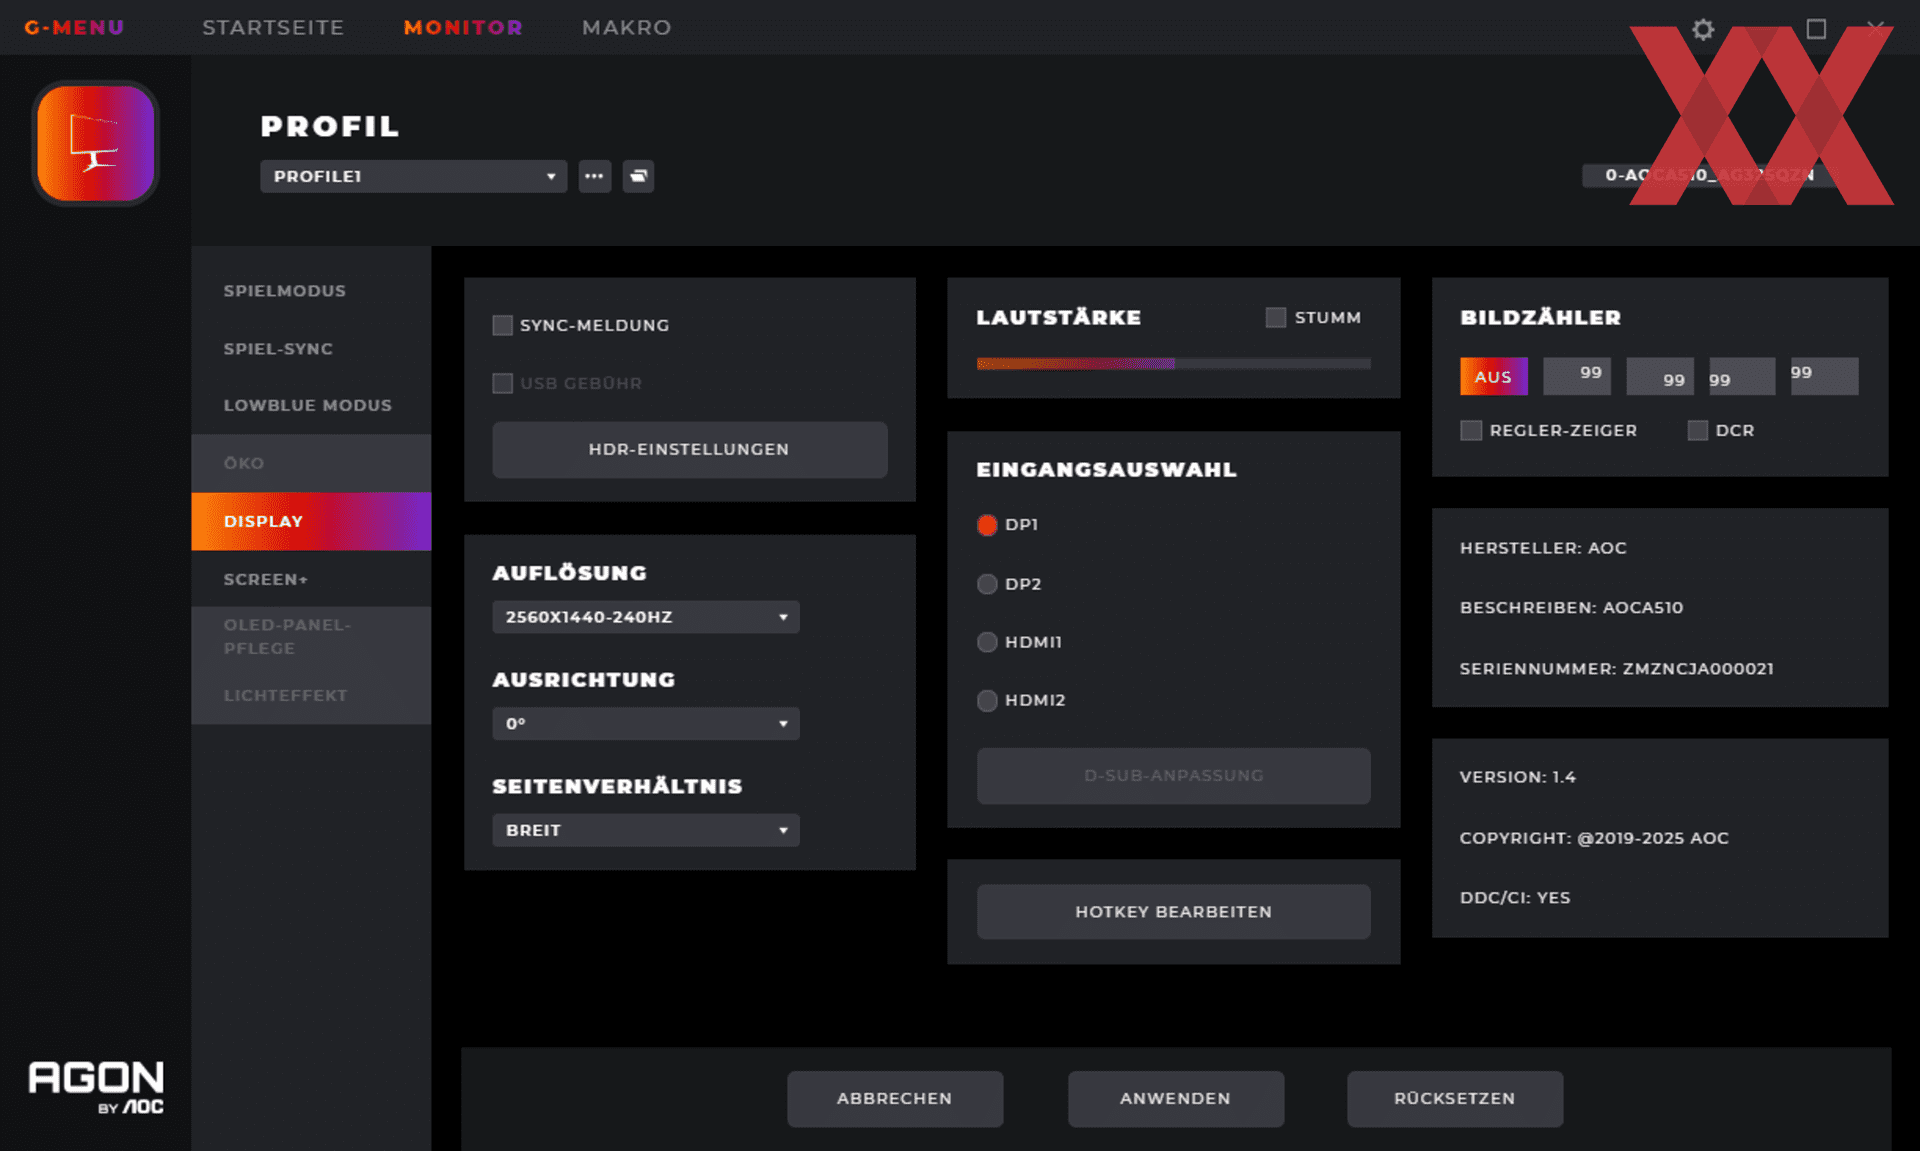1920x1151 pixels.
Task: Click the profile window copy icon
Action: pos(638,176)
